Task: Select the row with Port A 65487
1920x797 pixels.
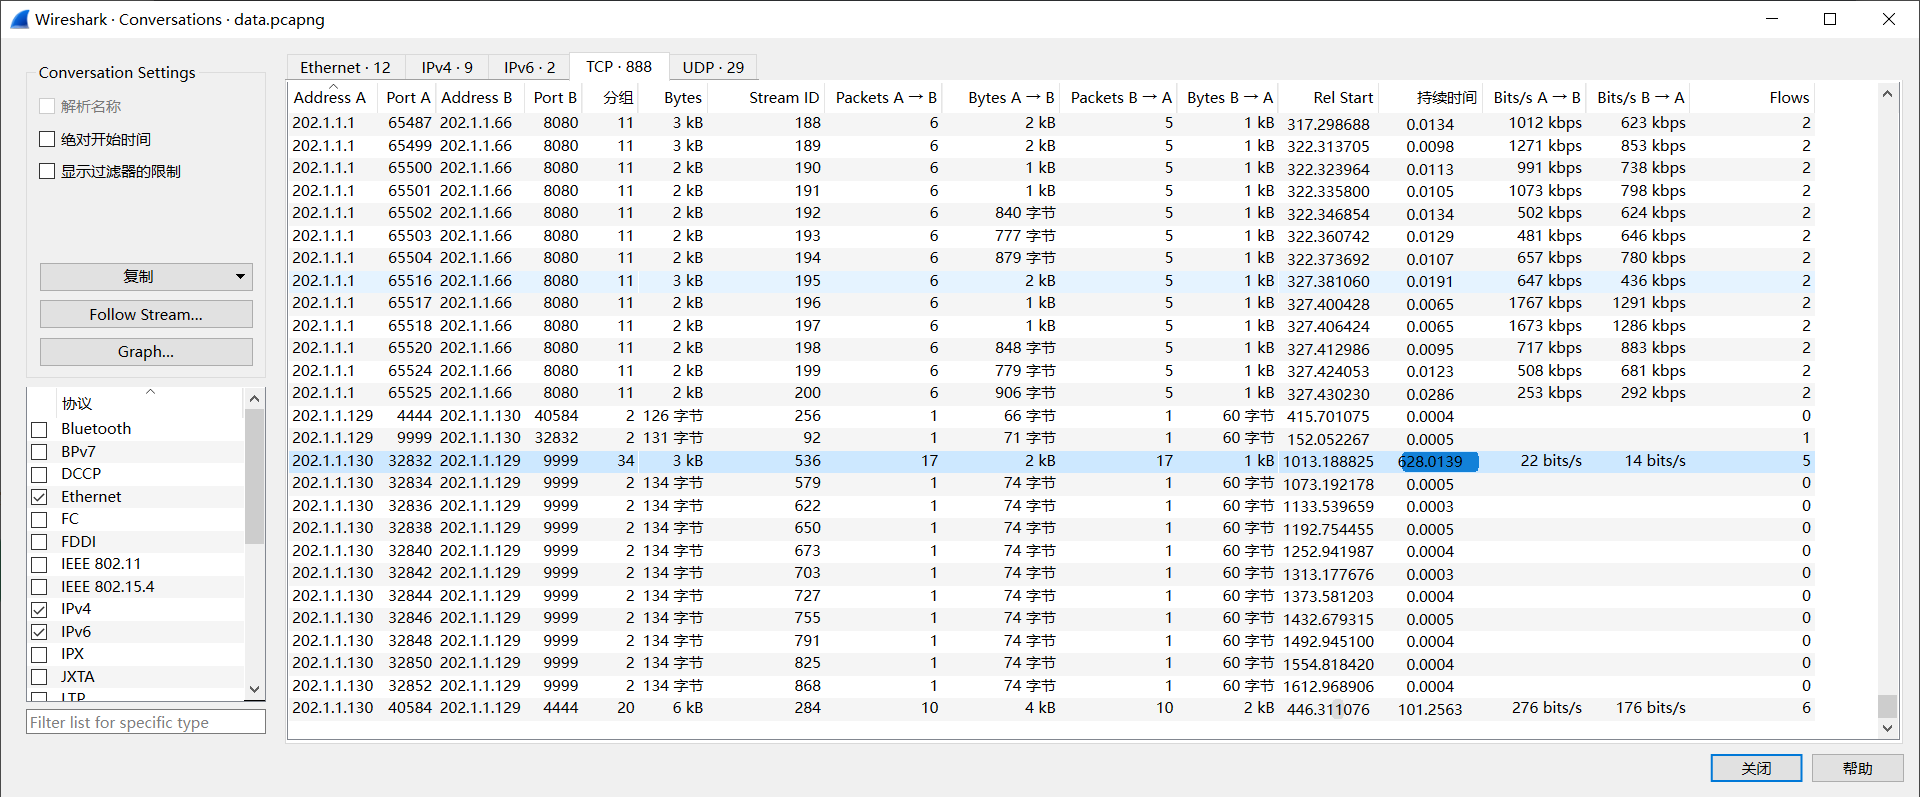Action: click(x=1051, y=123)
